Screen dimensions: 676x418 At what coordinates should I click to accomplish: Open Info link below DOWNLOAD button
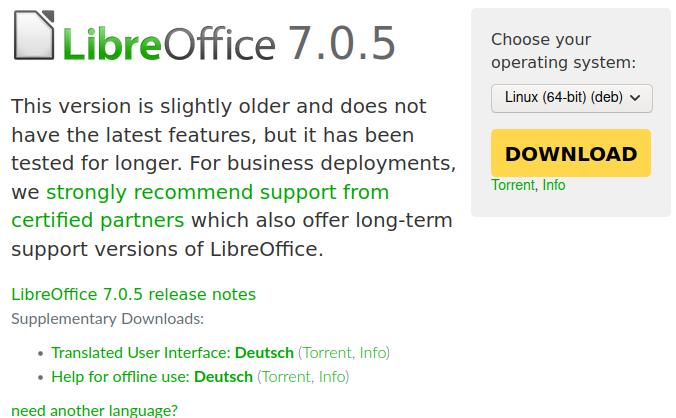click(x=554, y=185)
